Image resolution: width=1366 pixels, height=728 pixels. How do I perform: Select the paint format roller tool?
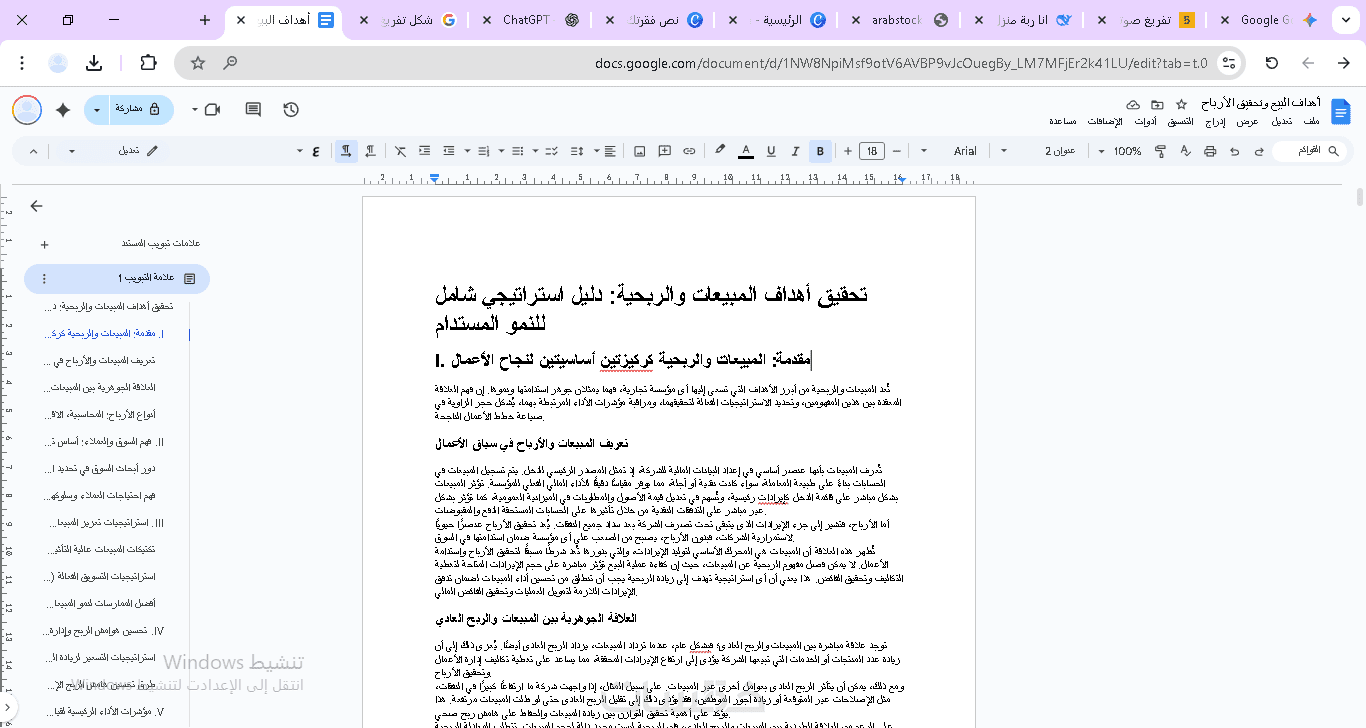[1160, 151]
